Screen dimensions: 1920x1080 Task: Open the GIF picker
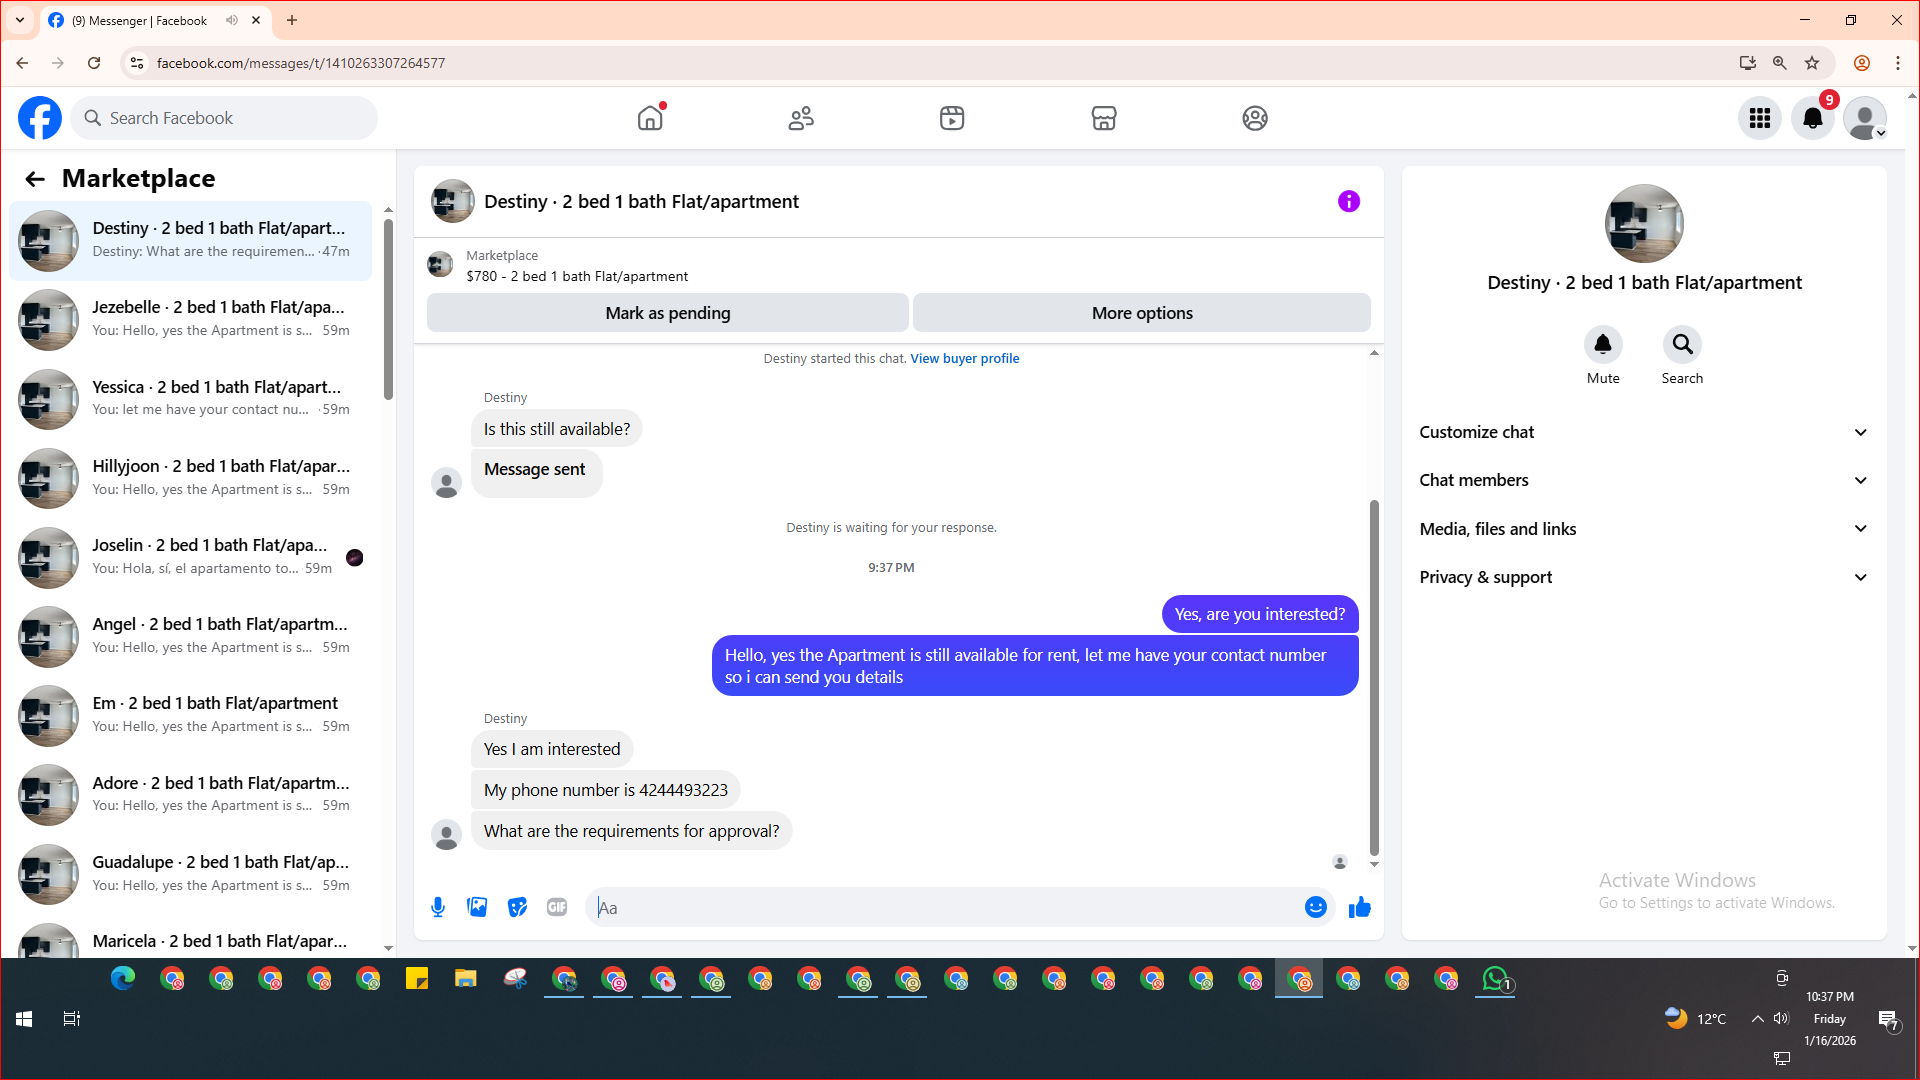coord(557,907)
